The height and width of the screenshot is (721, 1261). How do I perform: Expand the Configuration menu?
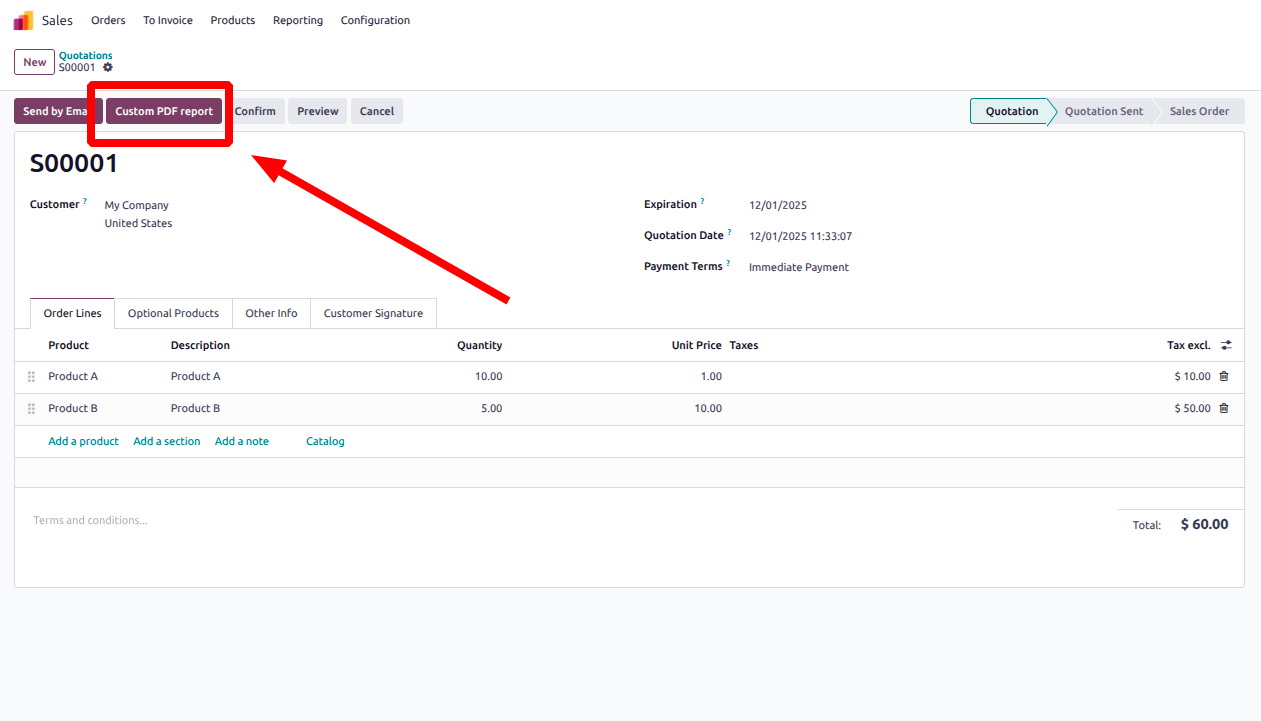[x=375, y=20]
